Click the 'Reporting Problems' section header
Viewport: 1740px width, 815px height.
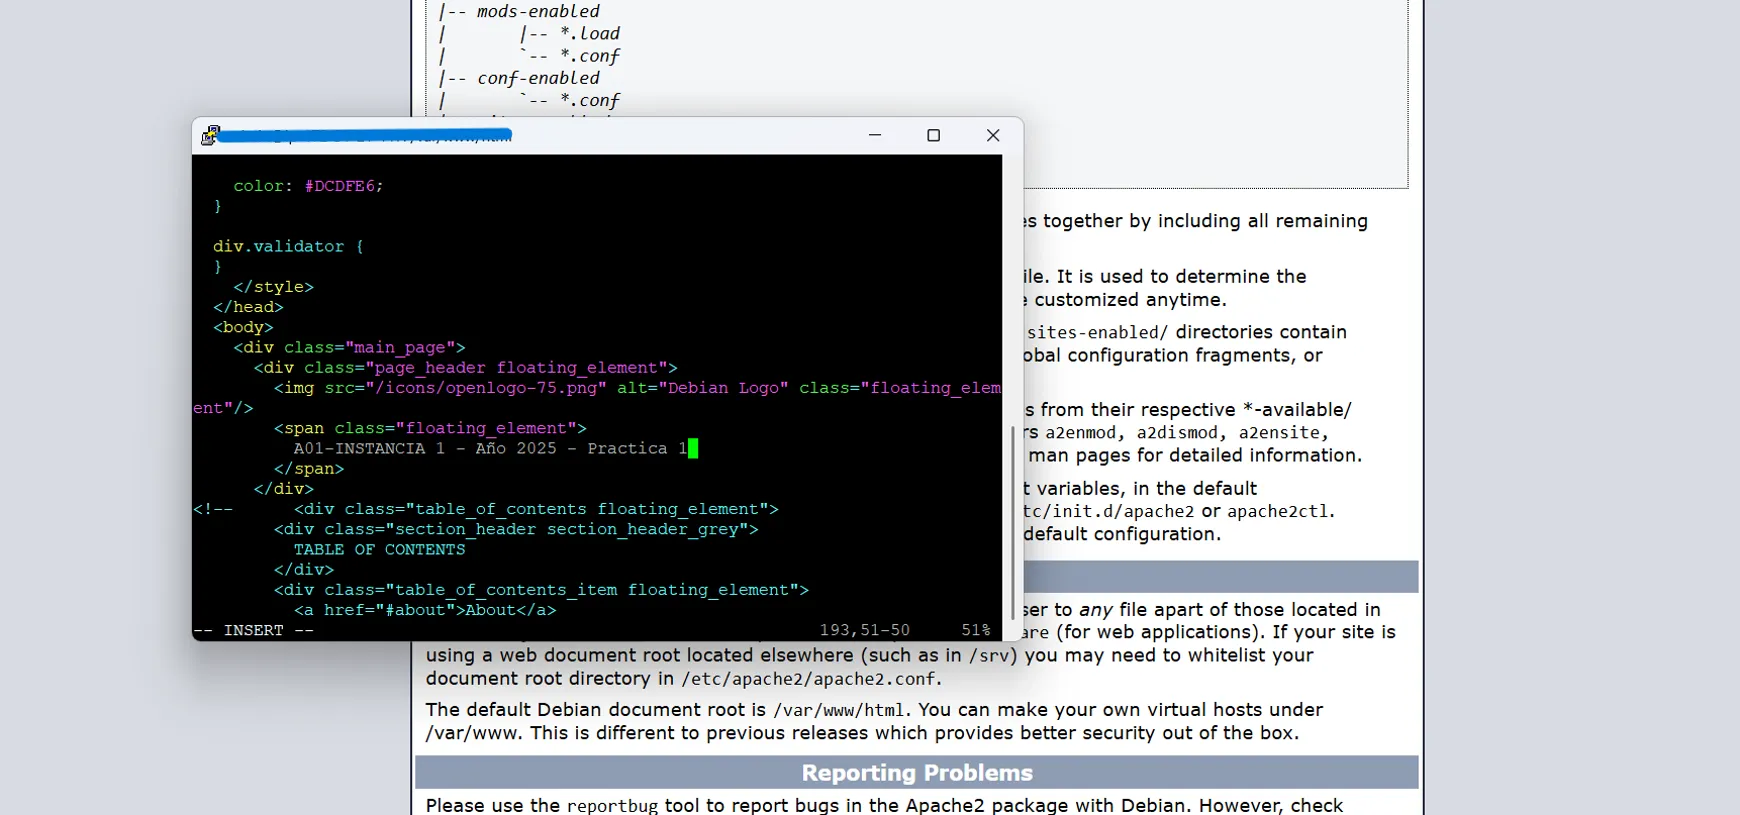click(x=916, y=773)
